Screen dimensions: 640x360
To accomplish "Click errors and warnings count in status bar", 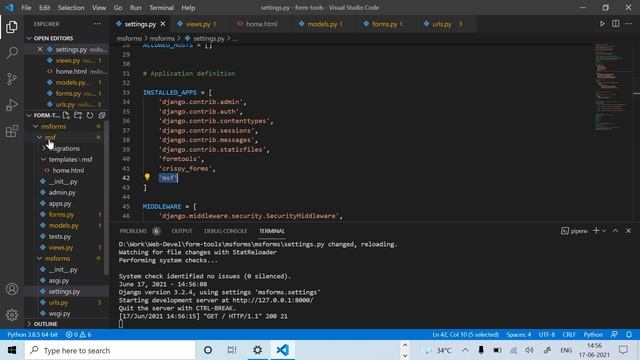I will [78, 334].
